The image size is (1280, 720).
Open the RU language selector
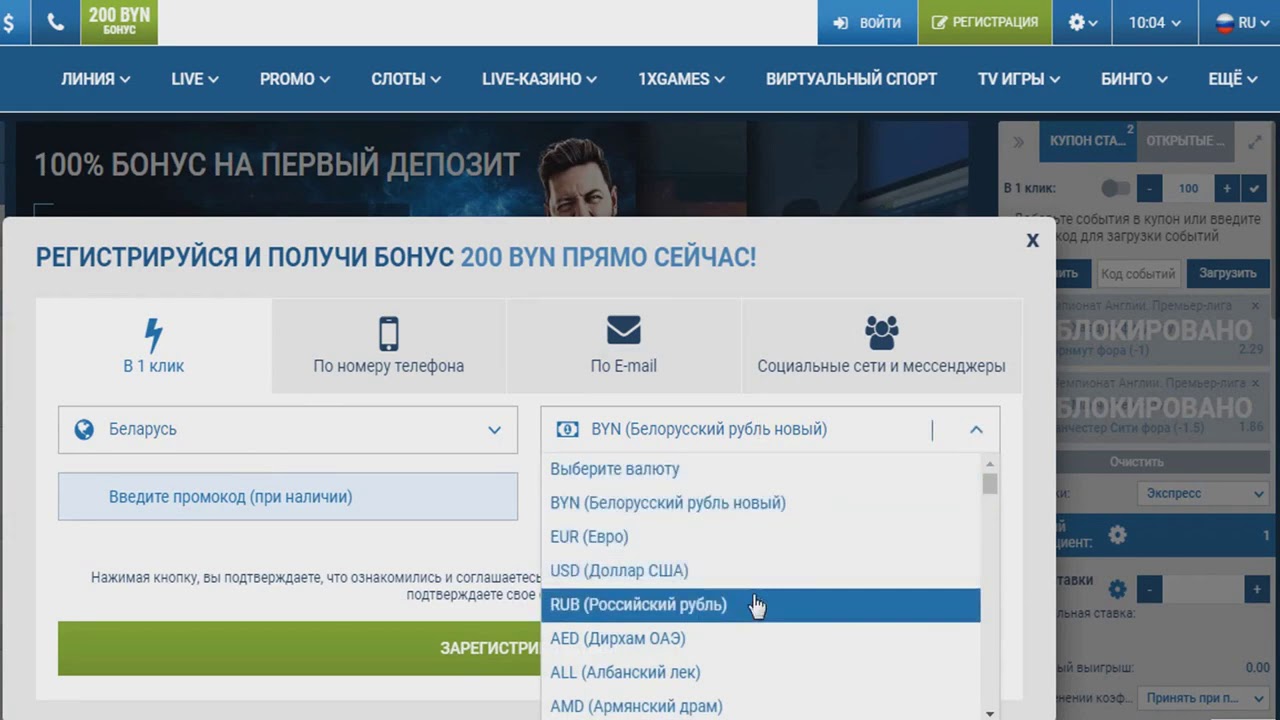[x=1239, y=22]
